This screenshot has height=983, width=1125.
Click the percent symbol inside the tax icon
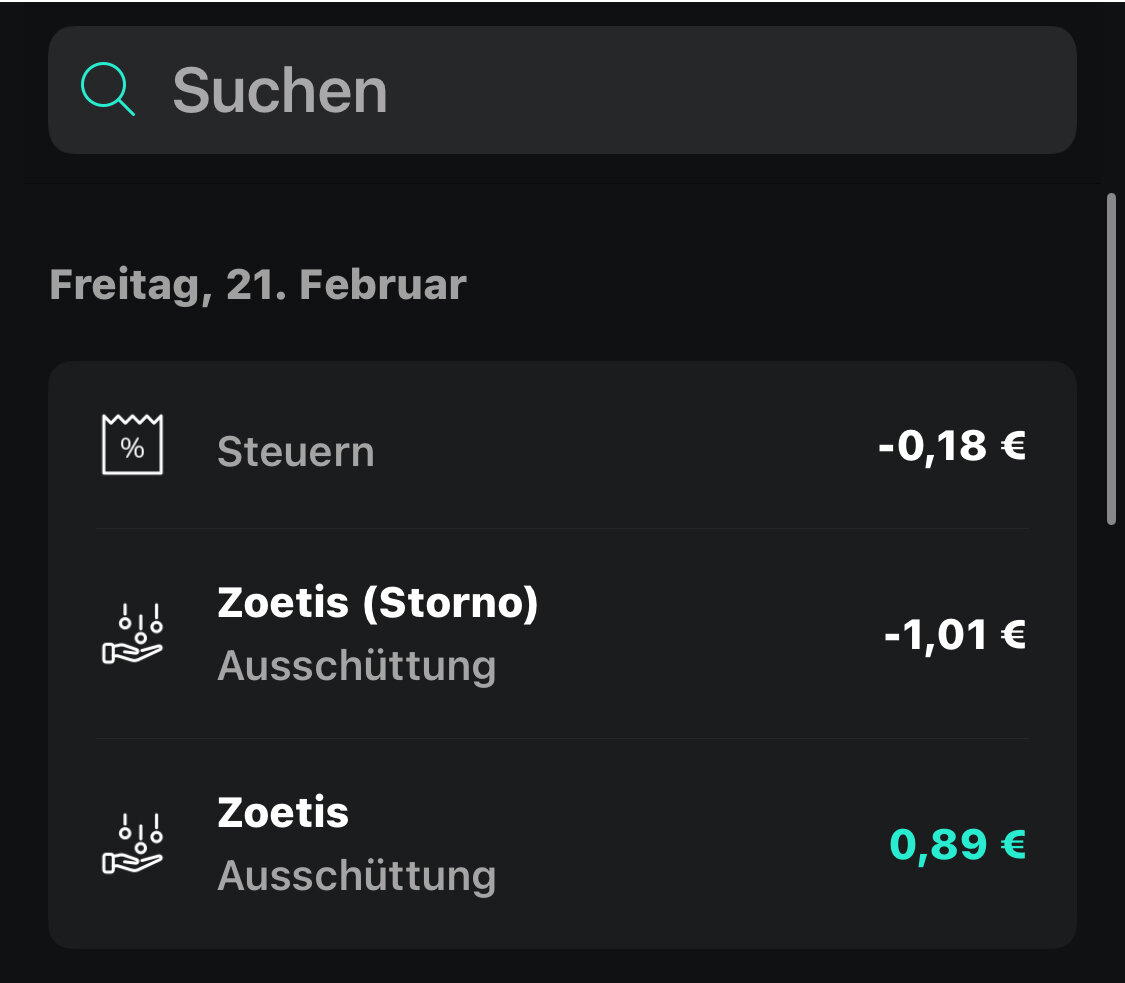click(132, 450)
